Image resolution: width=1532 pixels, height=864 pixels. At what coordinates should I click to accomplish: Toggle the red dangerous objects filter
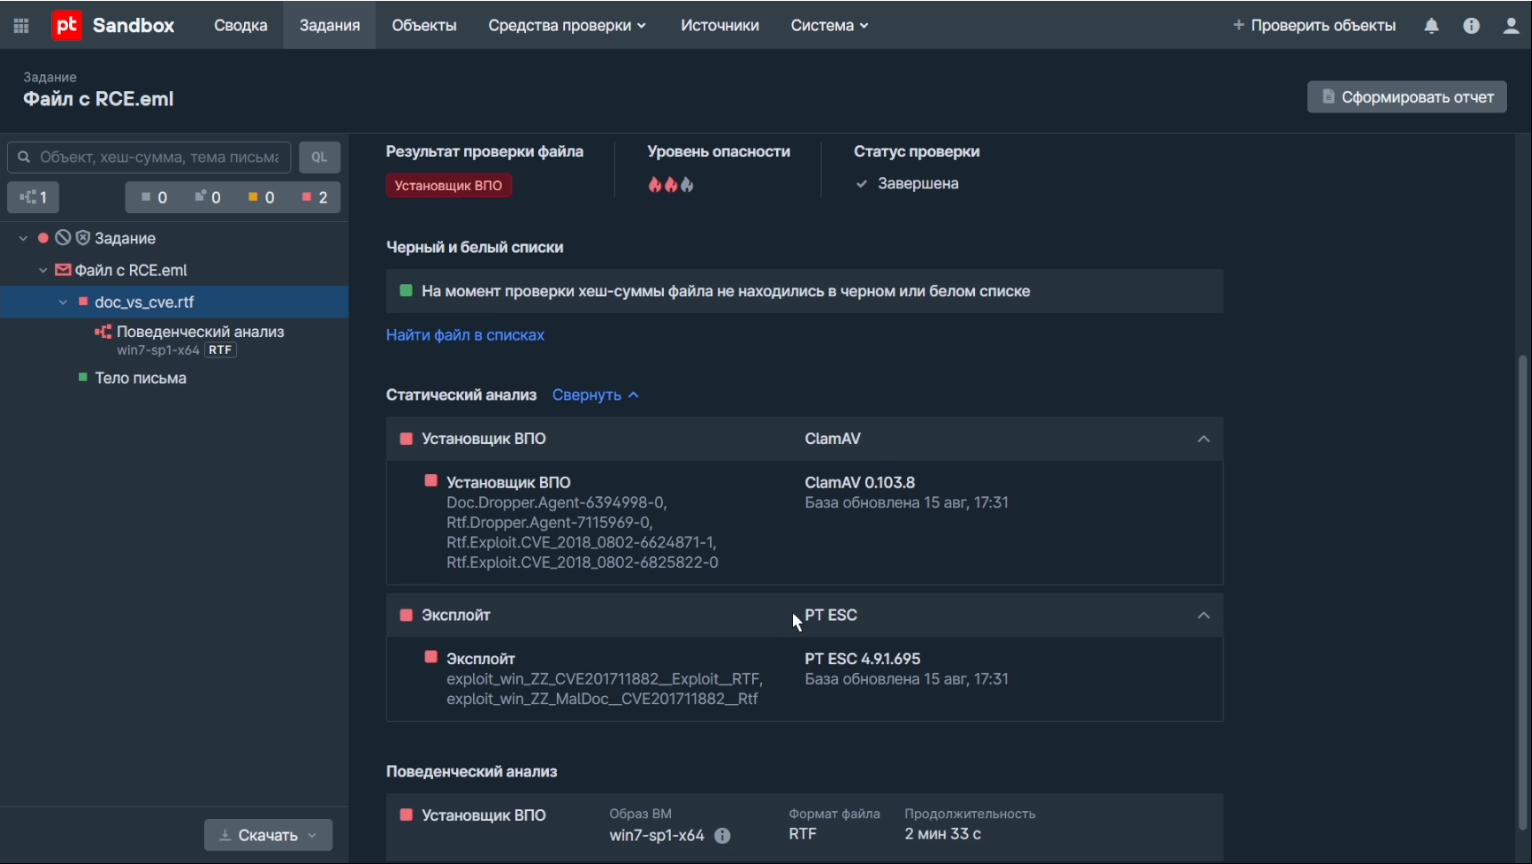[x=314, y=197]
